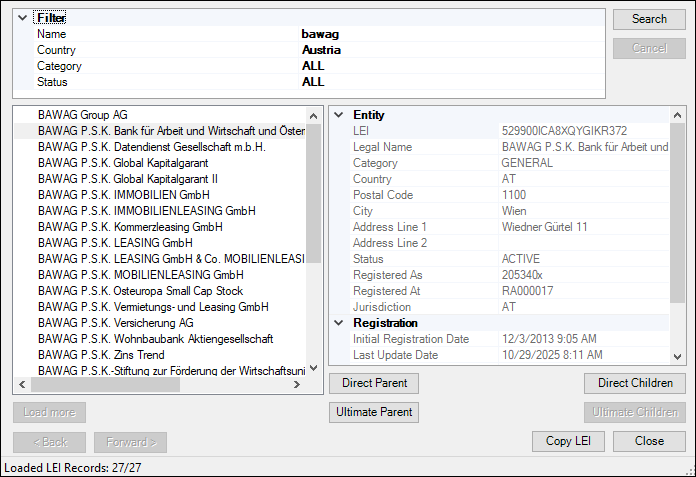Image resolution: width=696 pixels, height=477 pixels.
Task: Edit the Name filter value bawag
Action: (x=451, y=34)
